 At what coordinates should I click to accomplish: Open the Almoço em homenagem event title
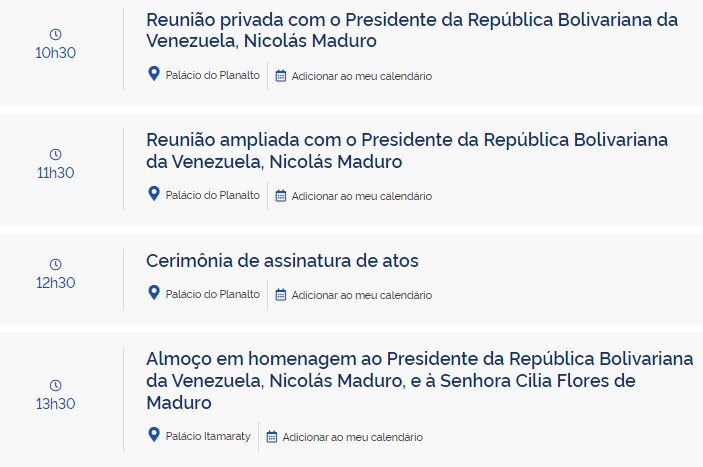click(x=420, y=381)
